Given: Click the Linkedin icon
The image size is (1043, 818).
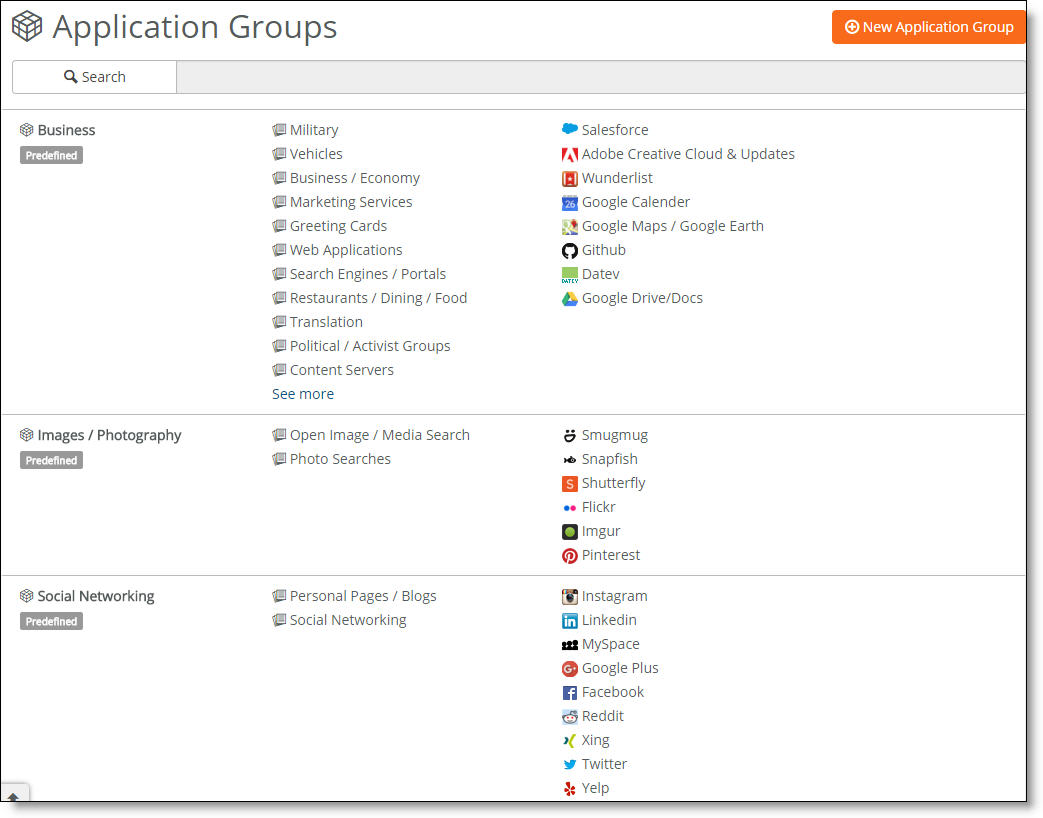Looking at the screenshot, I should point(570,620).
